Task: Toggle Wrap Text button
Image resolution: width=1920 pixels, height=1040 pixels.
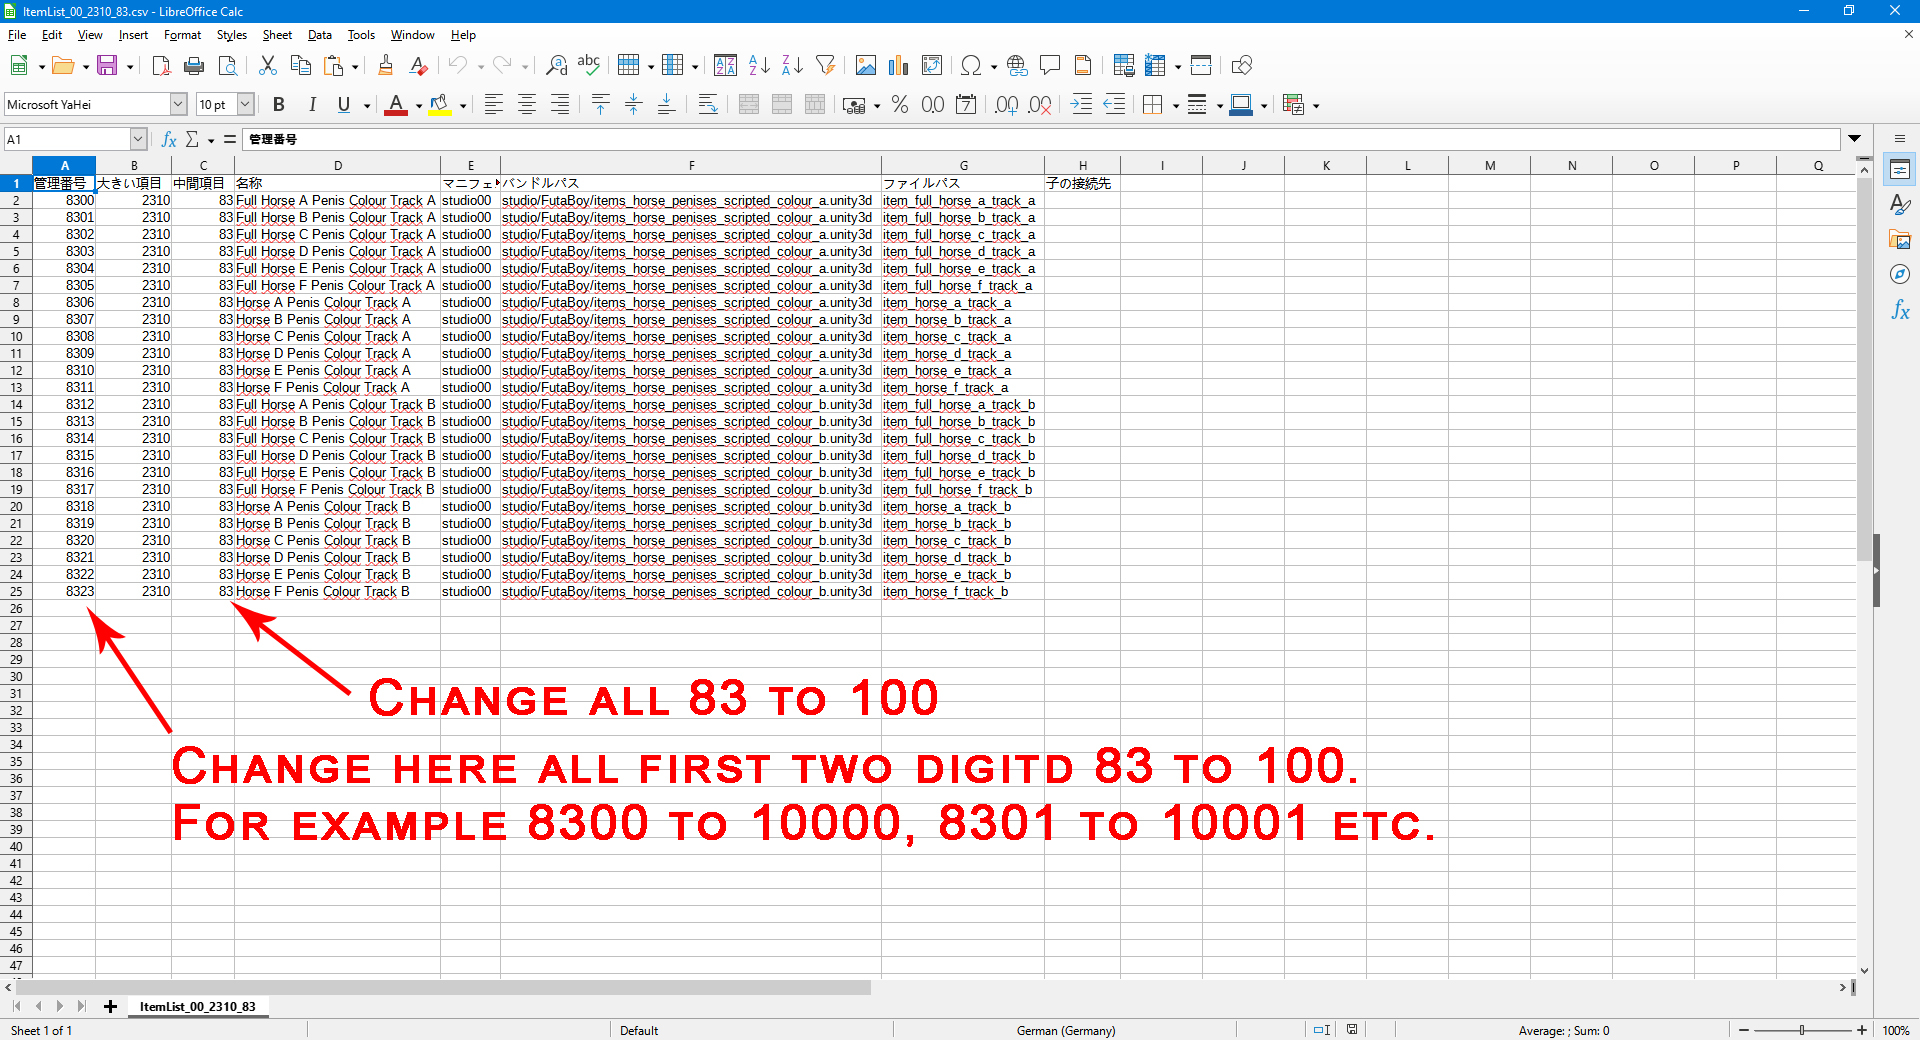Action: click(707, 105)
